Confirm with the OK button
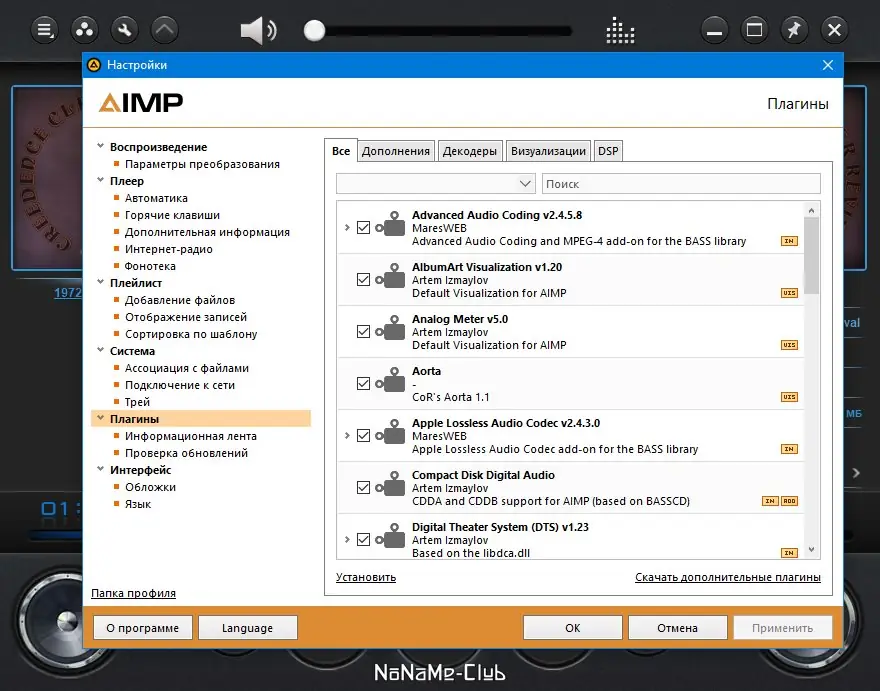The image size is (880, 691). [x=572, y=628]
